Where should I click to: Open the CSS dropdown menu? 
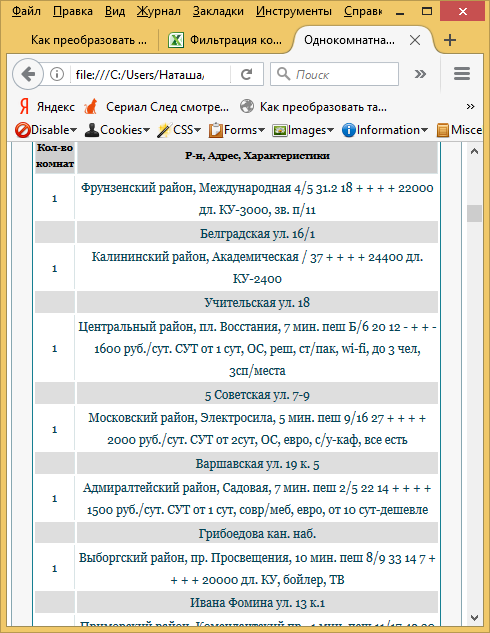[179, 130]
